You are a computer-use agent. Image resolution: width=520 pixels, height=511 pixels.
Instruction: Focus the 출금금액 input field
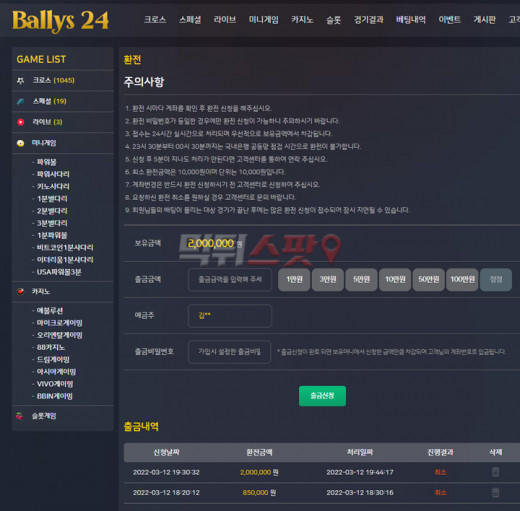(x=230, y=279)
